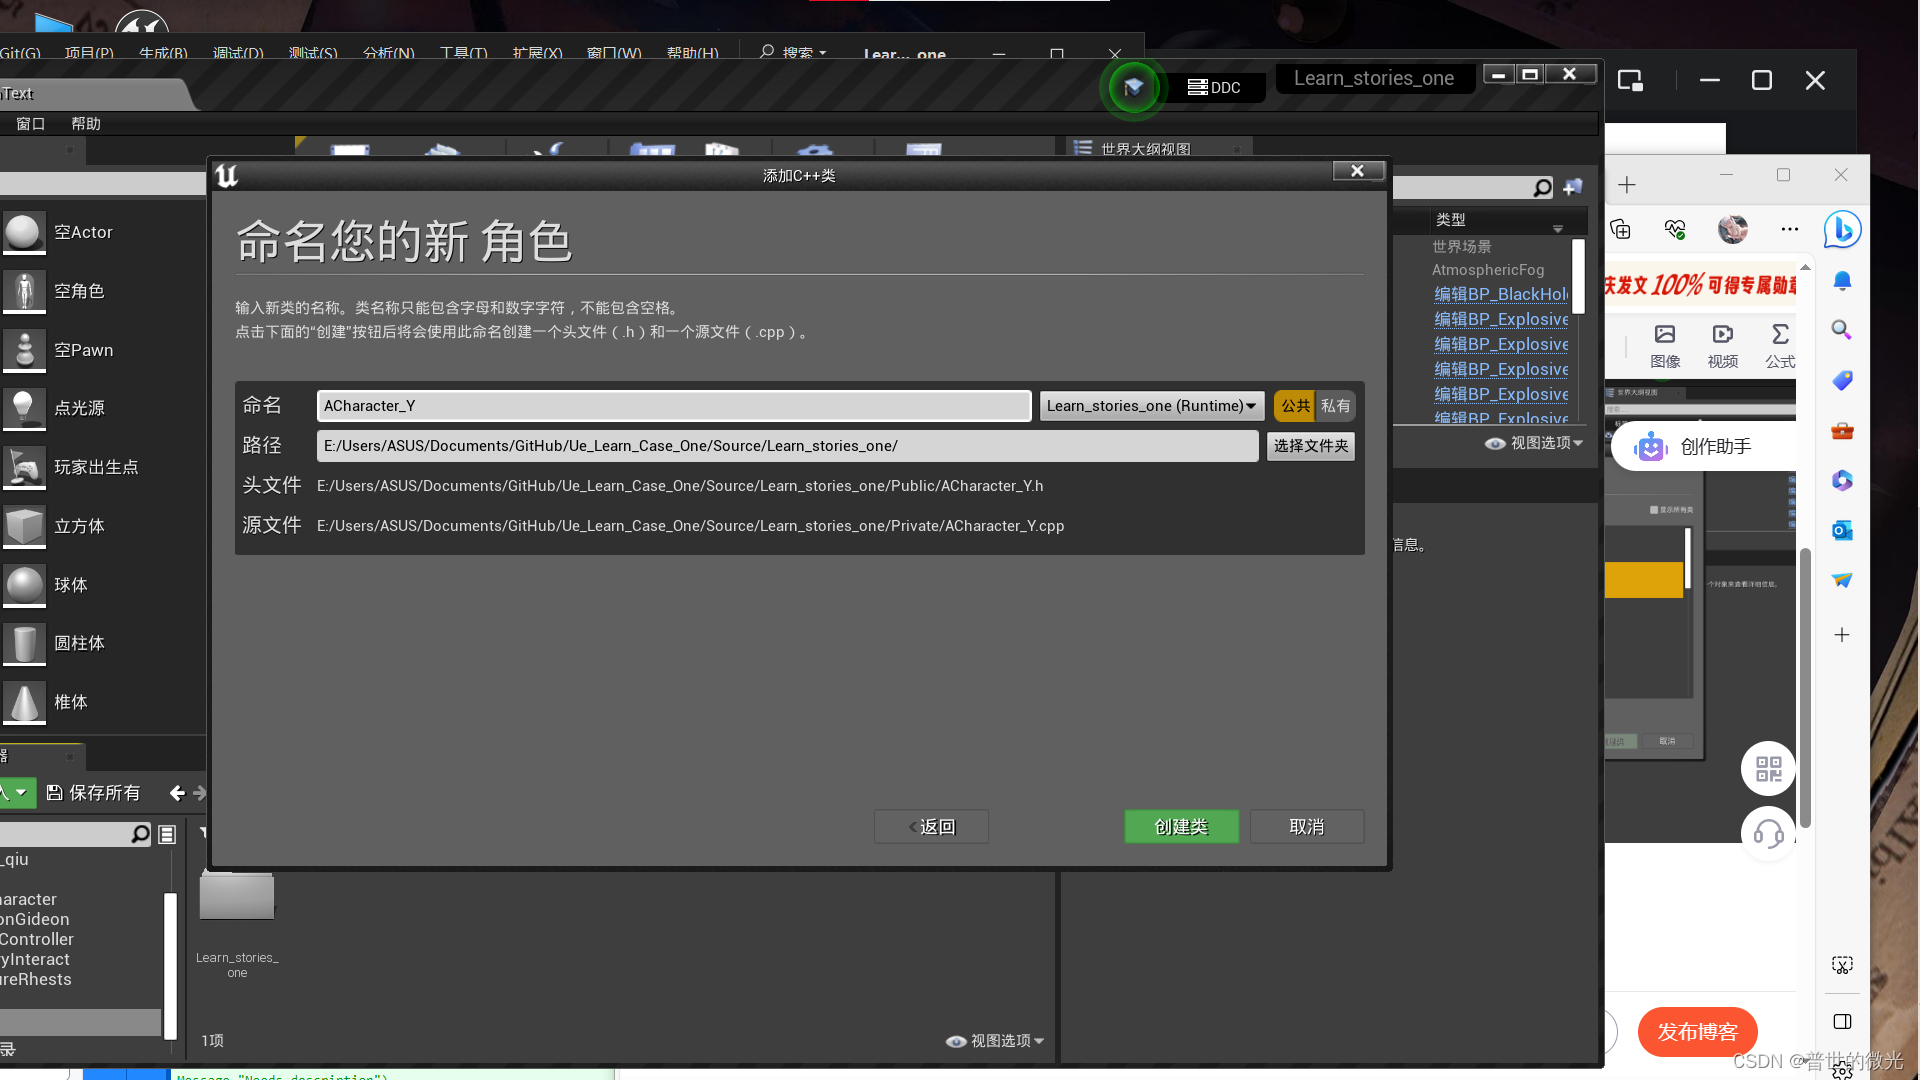
Task: Expand content browser 视图选项 dropdown
Action: (x=996, y=1041)
